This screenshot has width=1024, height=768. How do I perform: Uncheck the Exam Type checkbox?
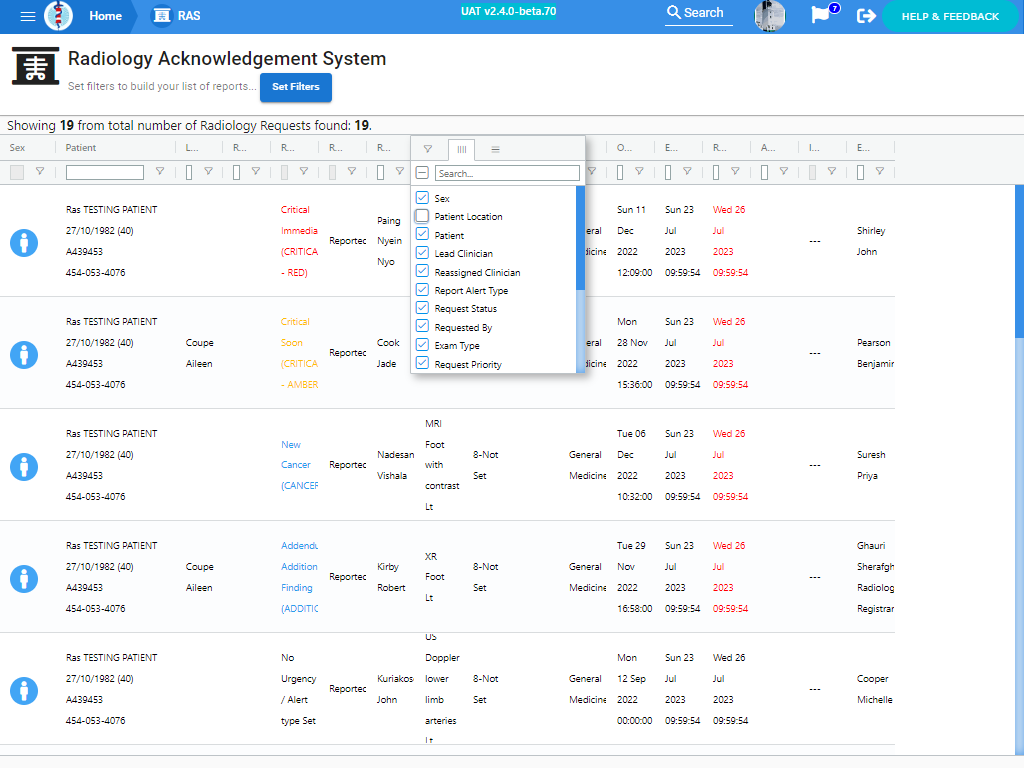point(422,345)
